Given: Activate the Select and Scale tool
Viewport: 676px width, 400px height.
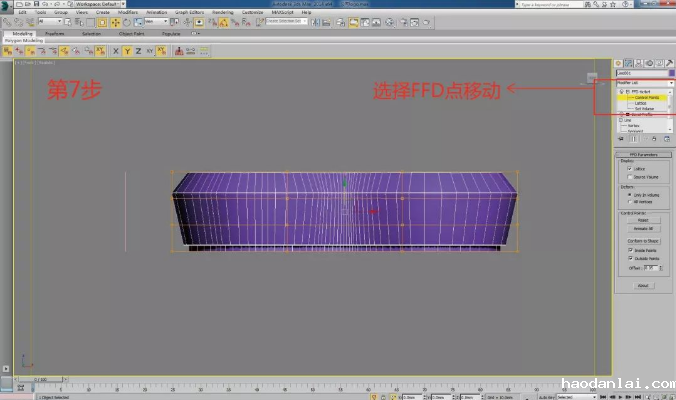Looking at the screenshot, I should click(138, 22).
